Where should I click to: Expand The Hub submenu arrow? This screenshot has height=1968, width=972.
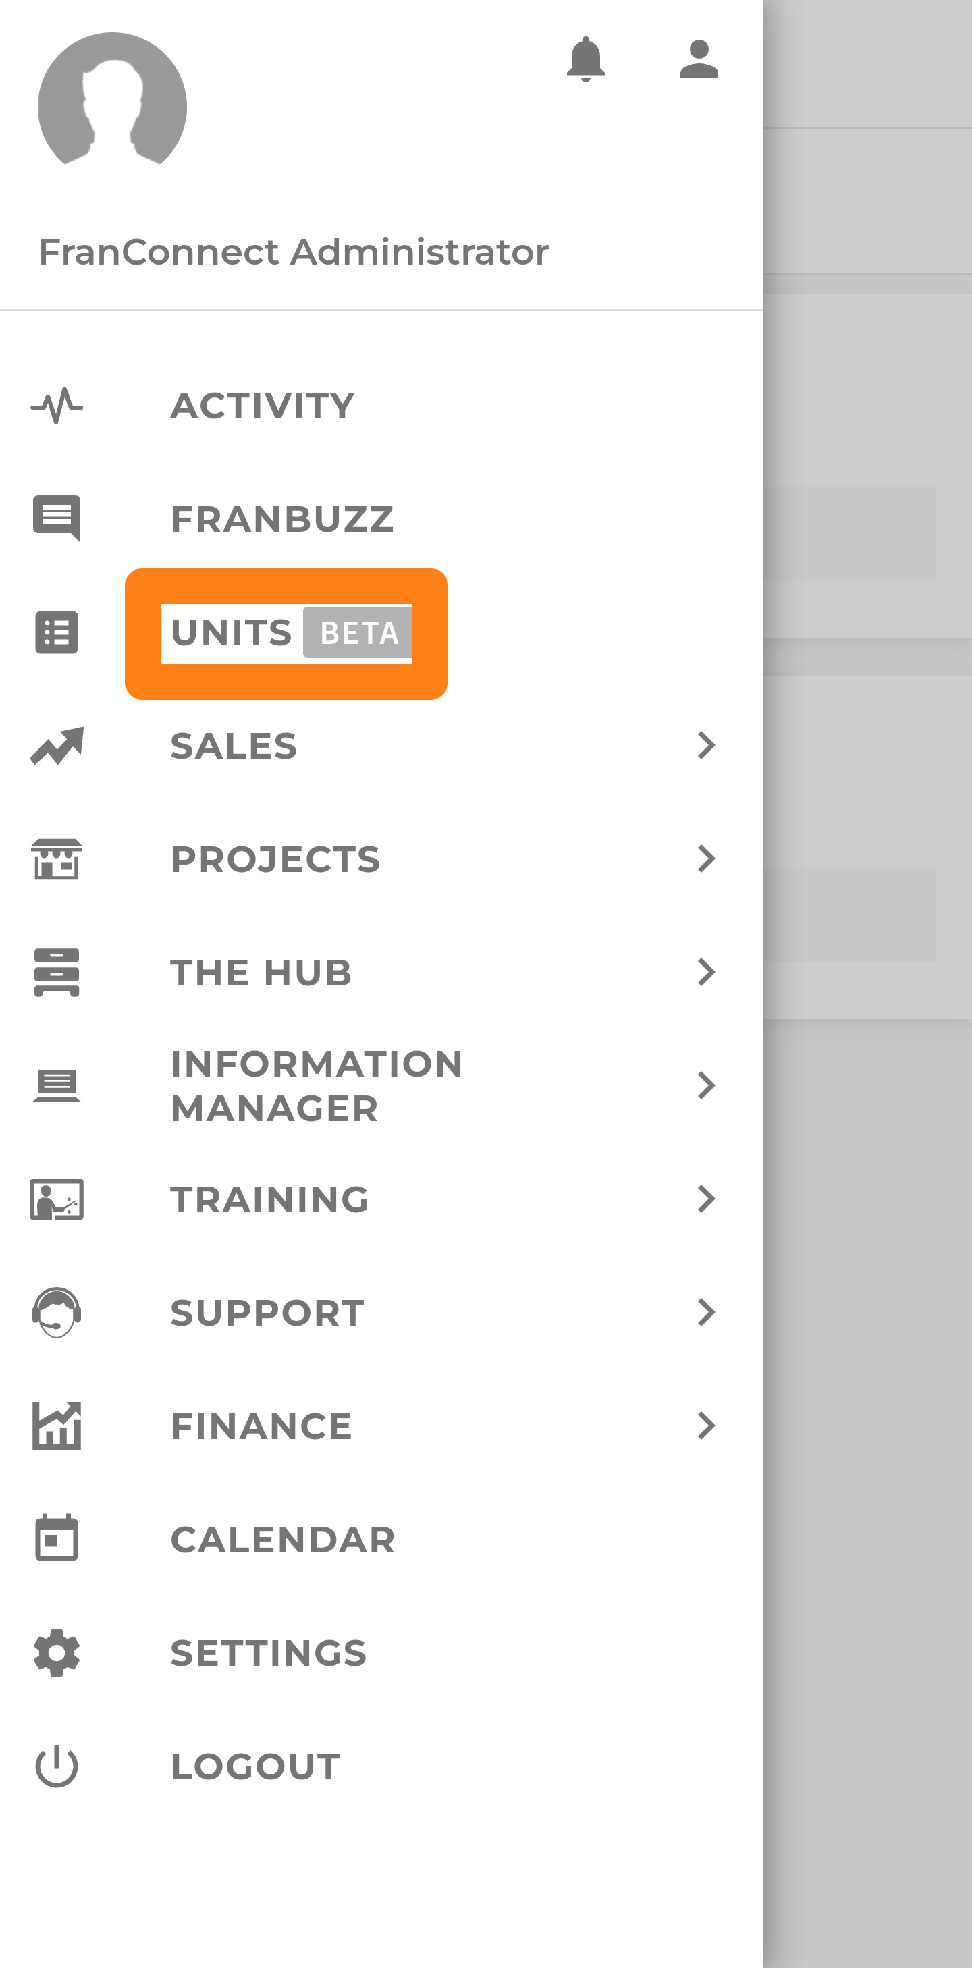pyautogui.click(x=707, y=972)
